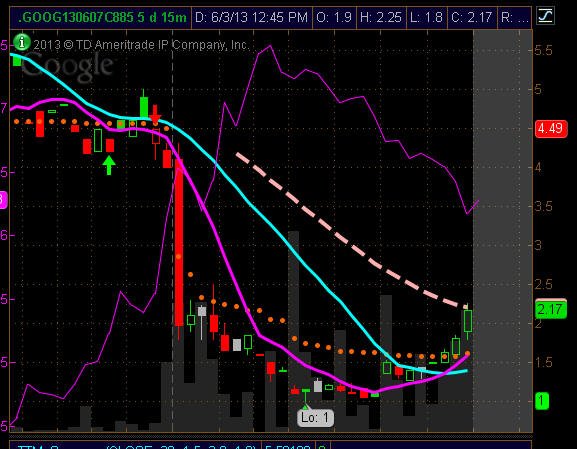
Task: Click the red down arrow signal
Action: (155, 115)
